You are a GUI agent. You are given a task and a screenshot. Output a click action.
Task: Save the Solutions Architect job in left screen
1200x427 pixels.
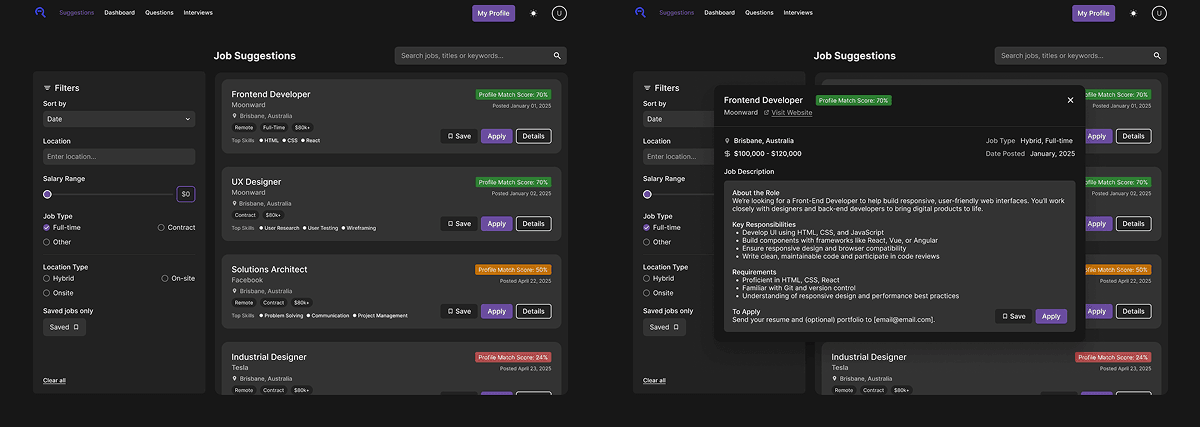[459, 311]
